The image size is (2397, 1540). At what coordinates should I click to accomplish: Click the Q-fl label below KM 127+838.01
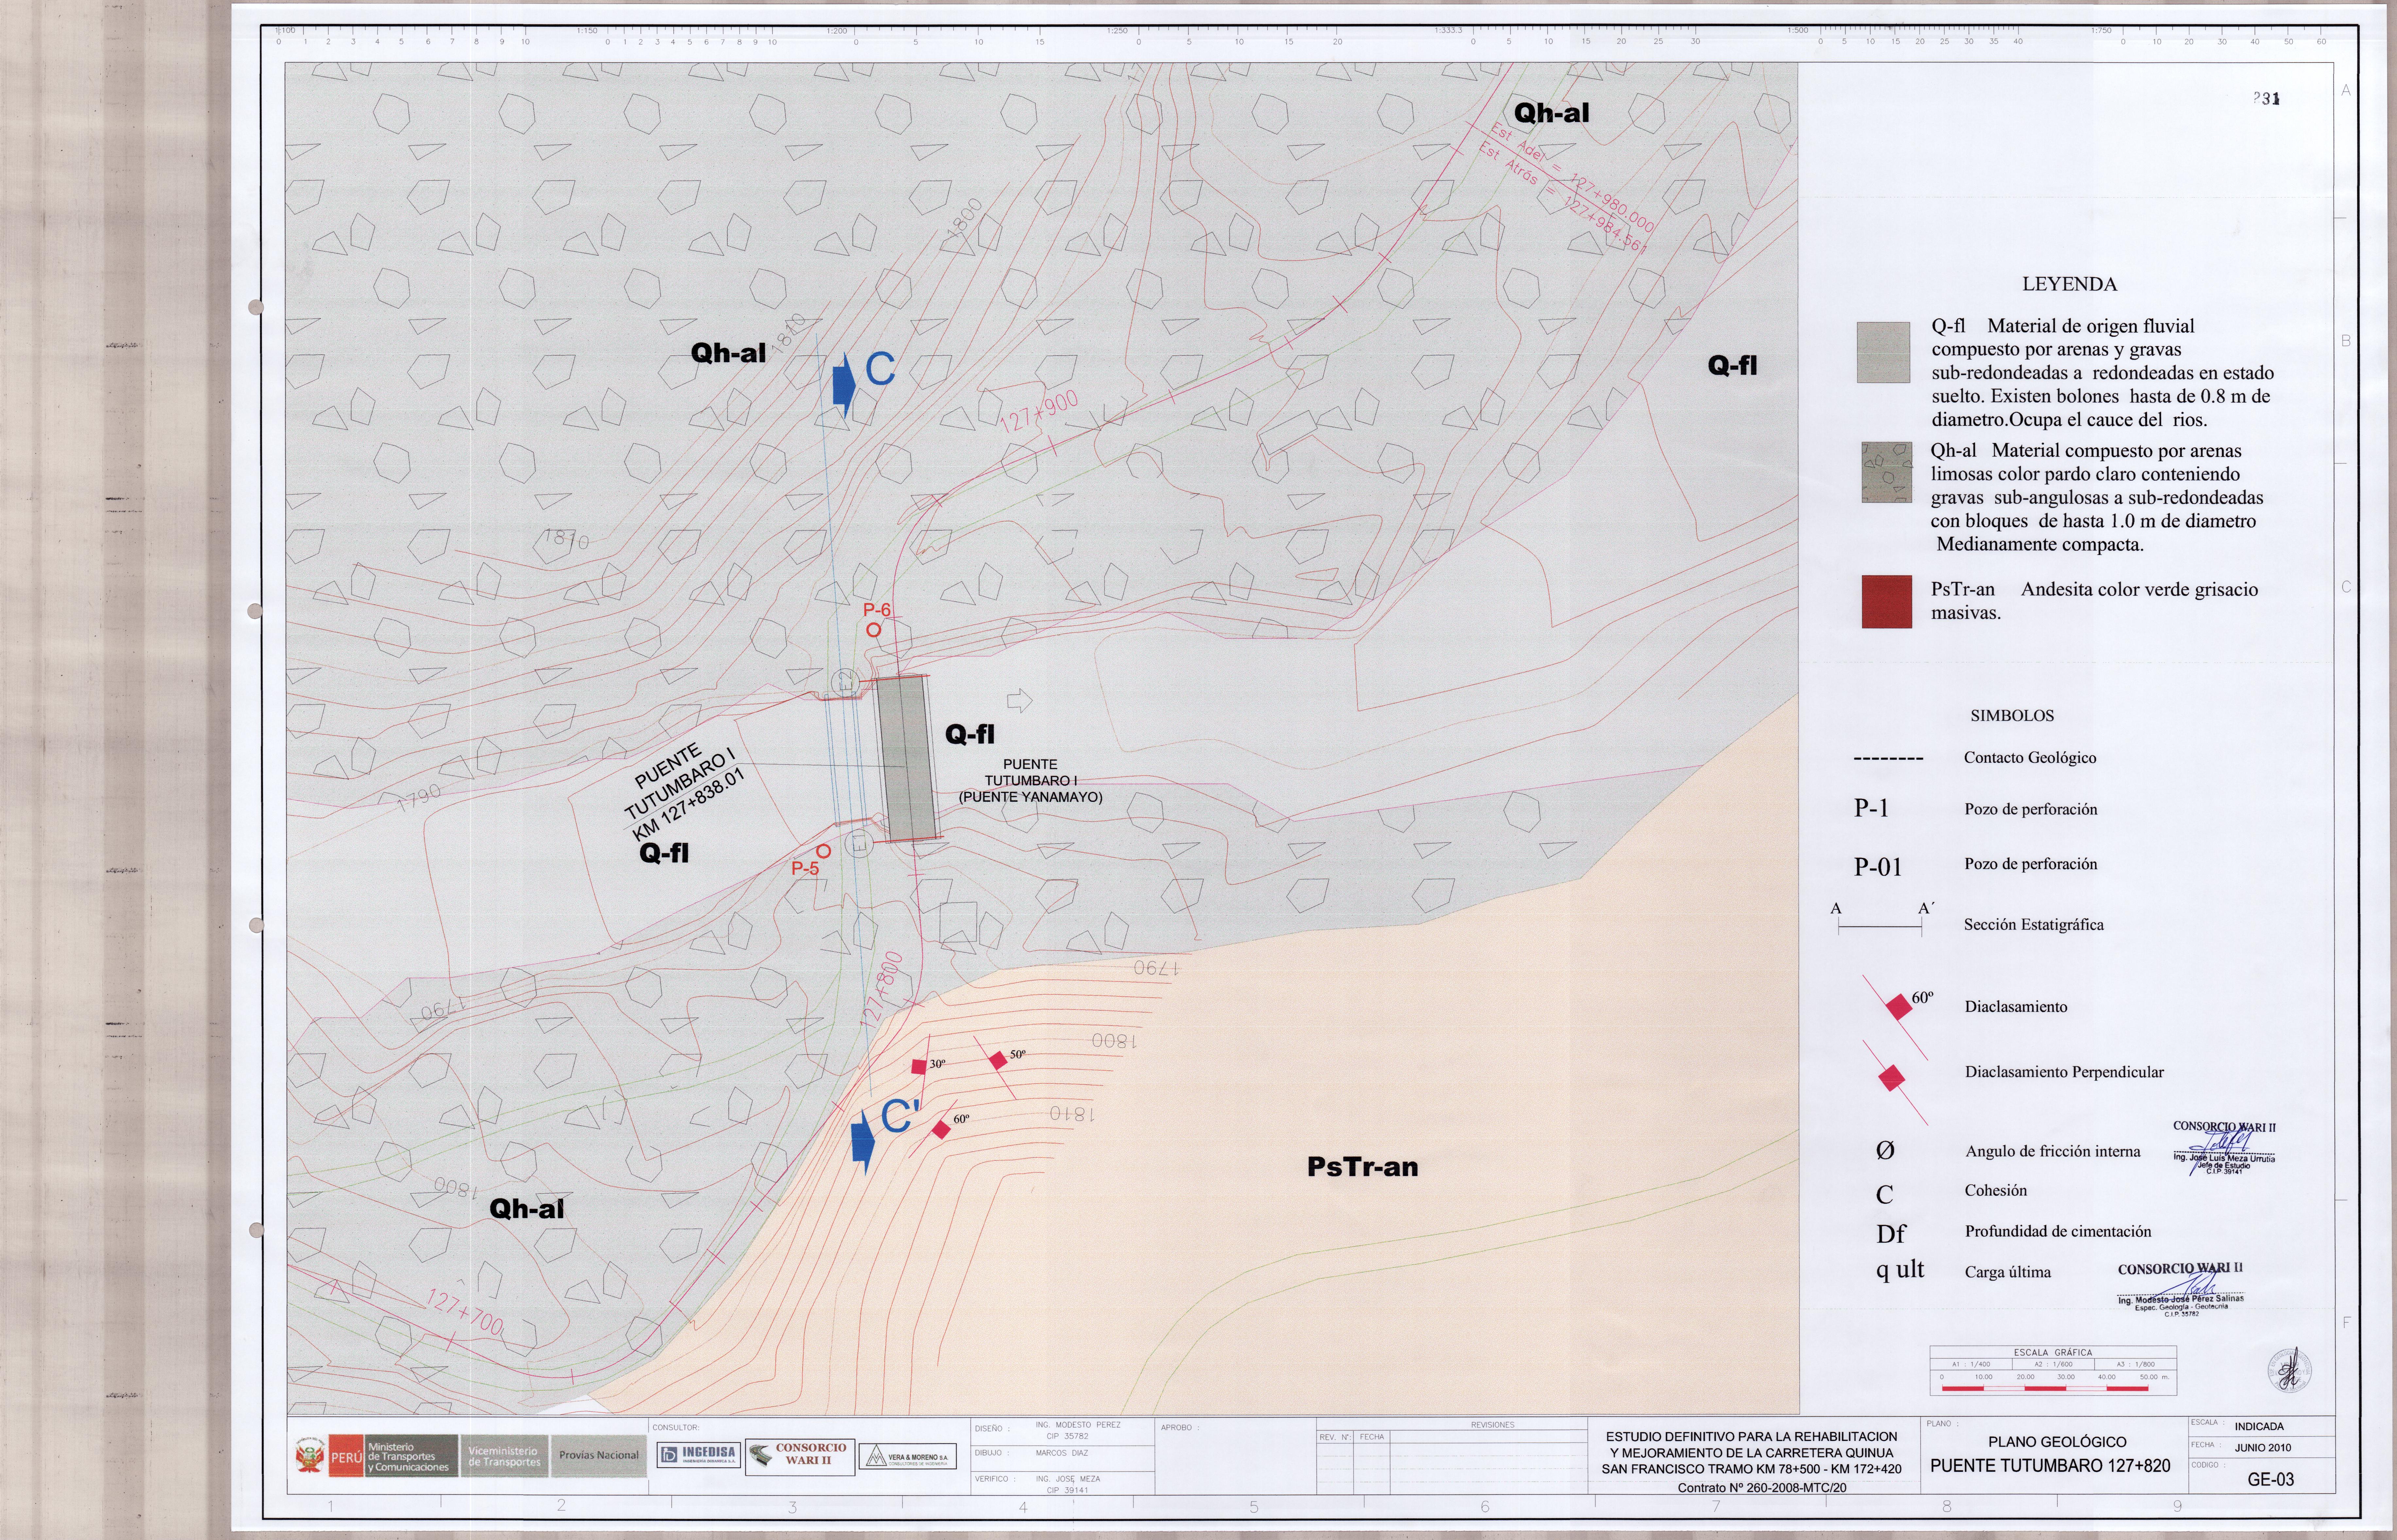tap(664, 853)
